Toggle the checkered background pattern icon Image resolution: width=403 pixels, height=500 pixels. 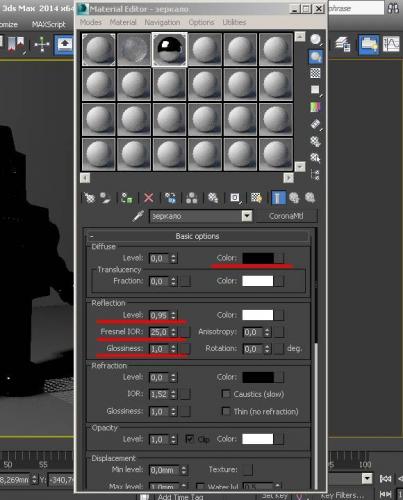315,73
